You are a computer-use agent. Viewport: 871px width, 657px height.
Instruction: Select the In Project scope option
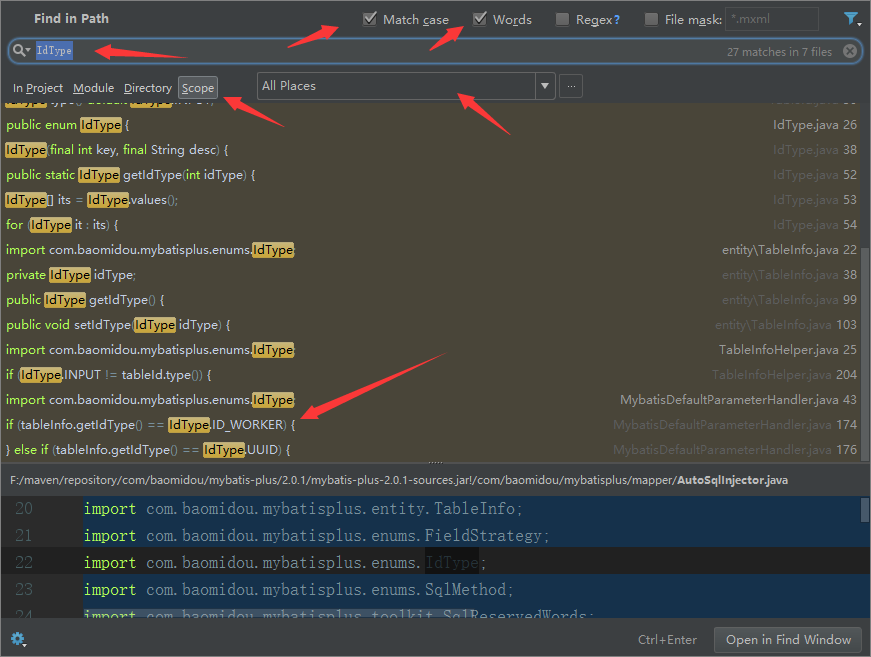(38, 88)
